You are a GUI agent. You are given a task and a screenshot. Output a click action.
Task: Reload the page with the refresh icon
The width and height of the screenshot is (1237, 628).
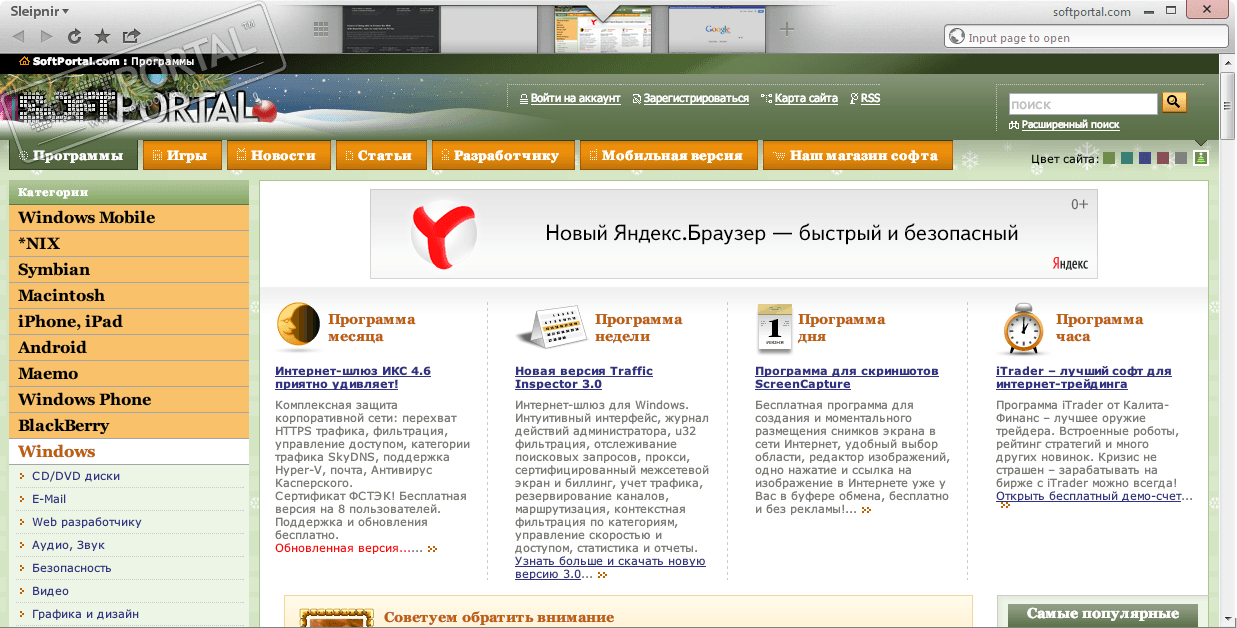coord(74,36)
